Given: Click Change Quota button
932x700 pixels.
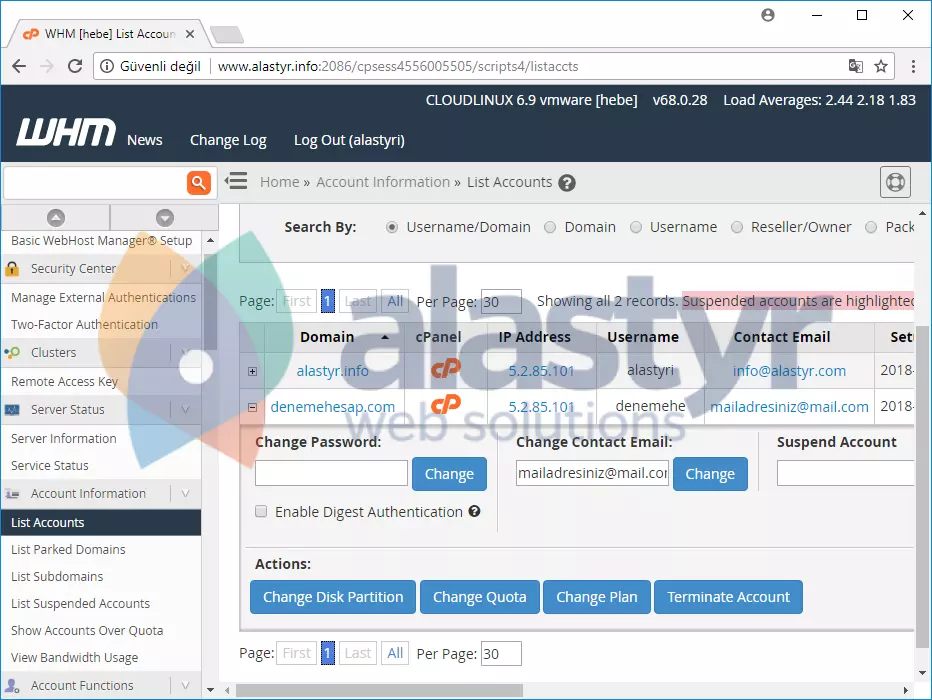Looking at the screenshot, I should point(480,597).
